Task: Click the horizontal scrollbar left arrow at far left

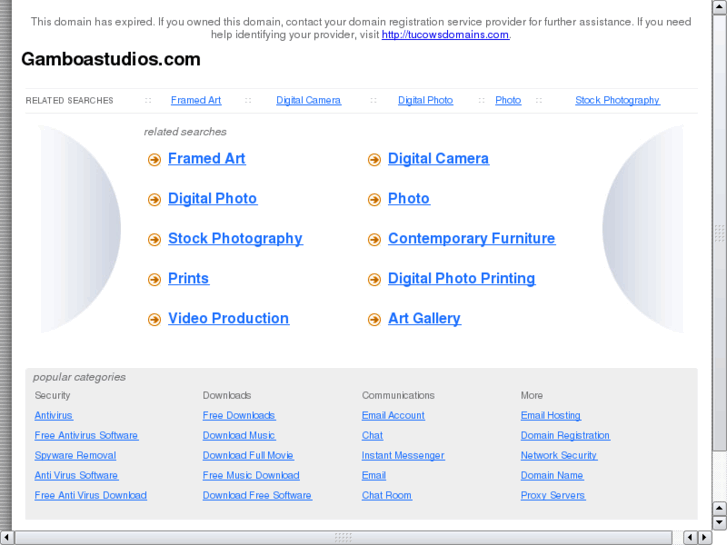Action: pyautogui.click(x=6, y=537)
